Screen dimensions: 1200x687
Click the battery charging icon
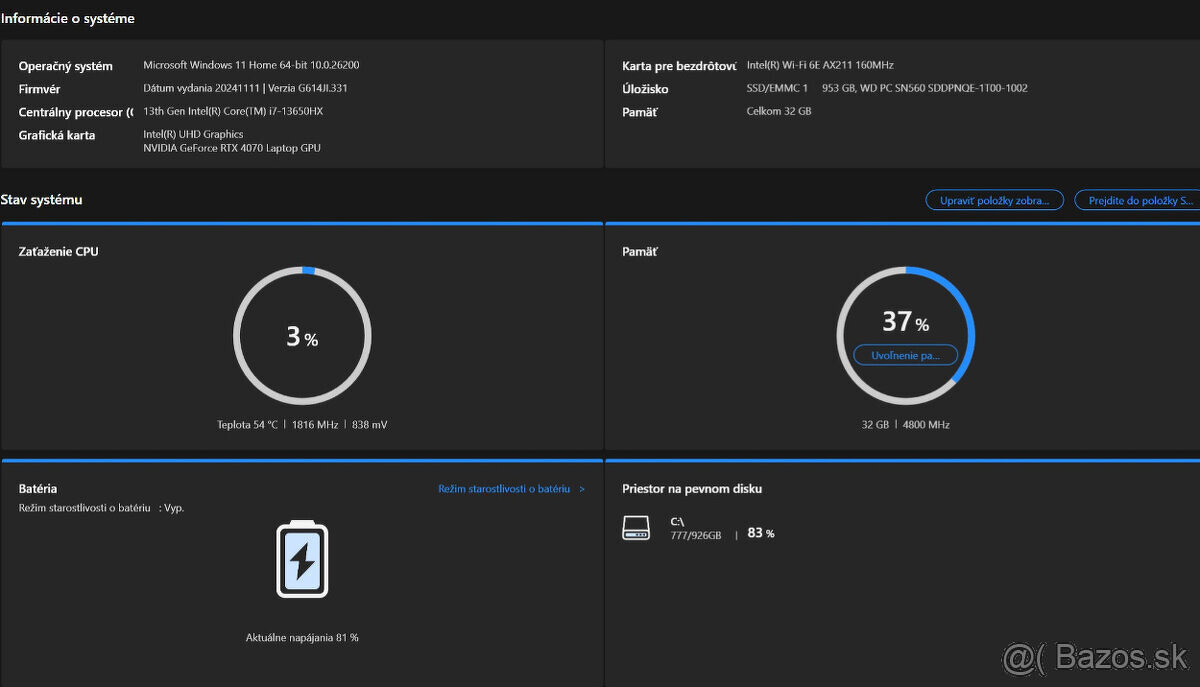[301, 560]
